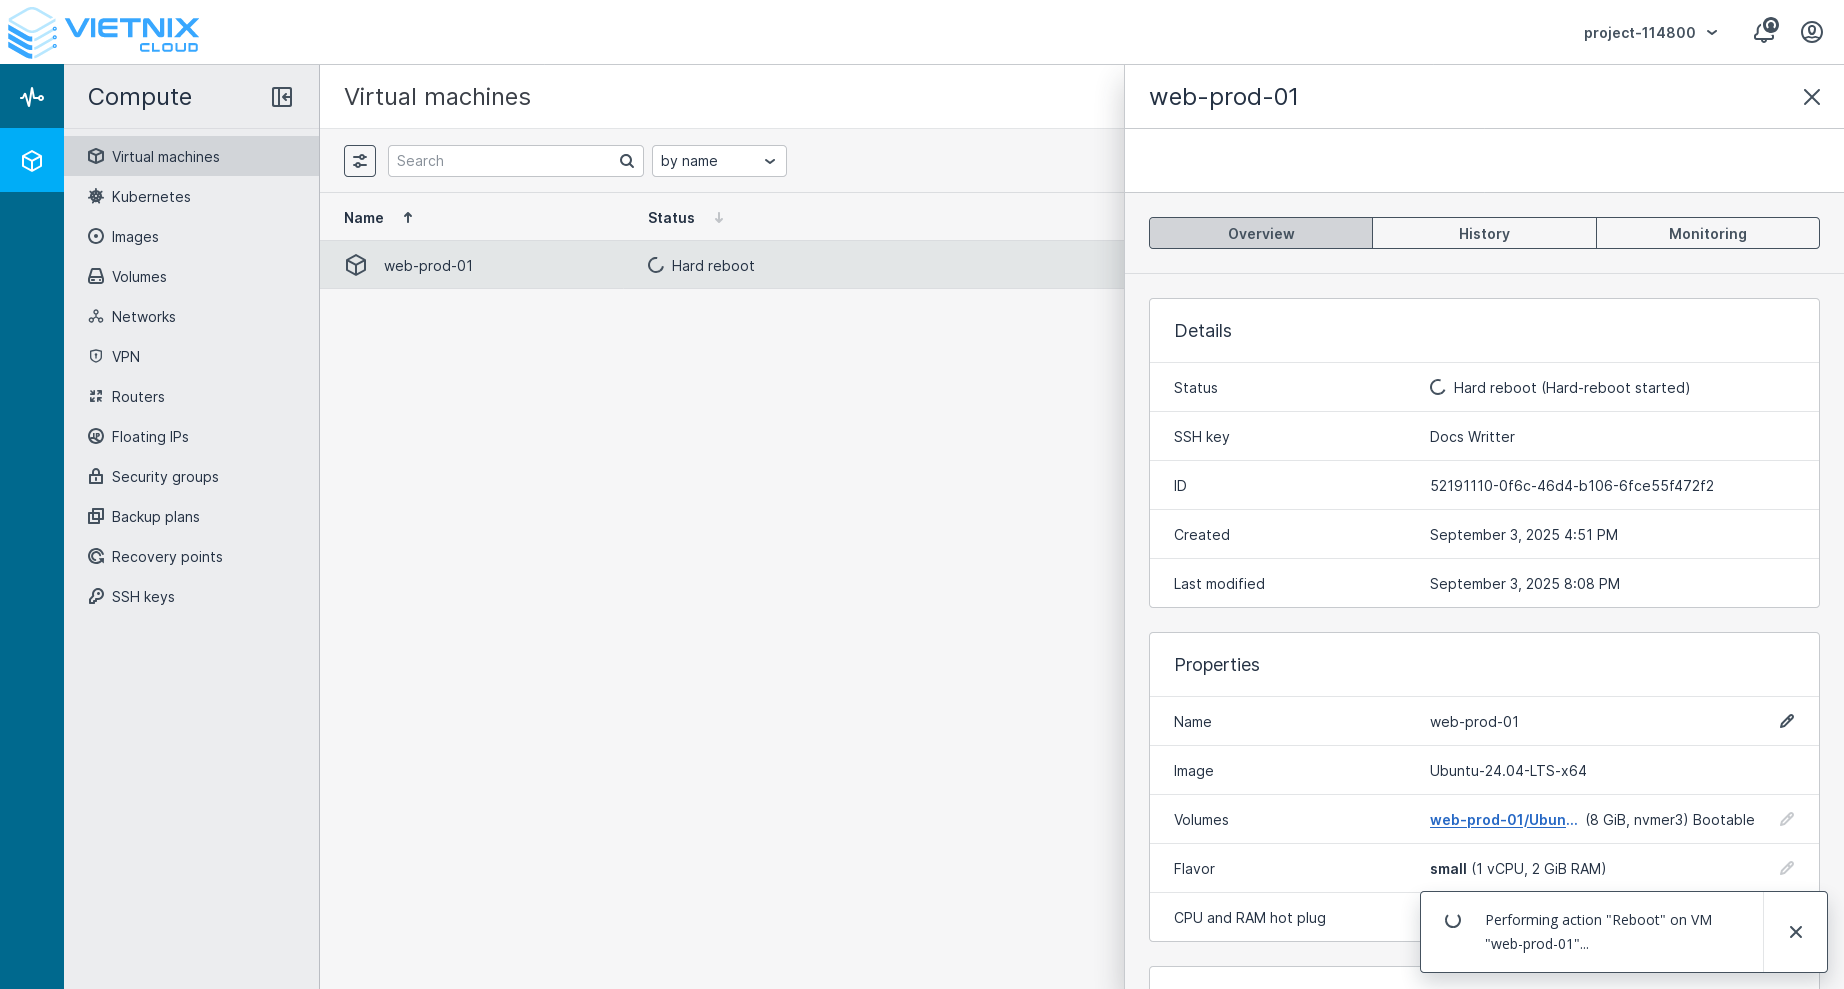Click into the Search input field
This screenshot has width=1844, height=989.
tap(503, 161)
